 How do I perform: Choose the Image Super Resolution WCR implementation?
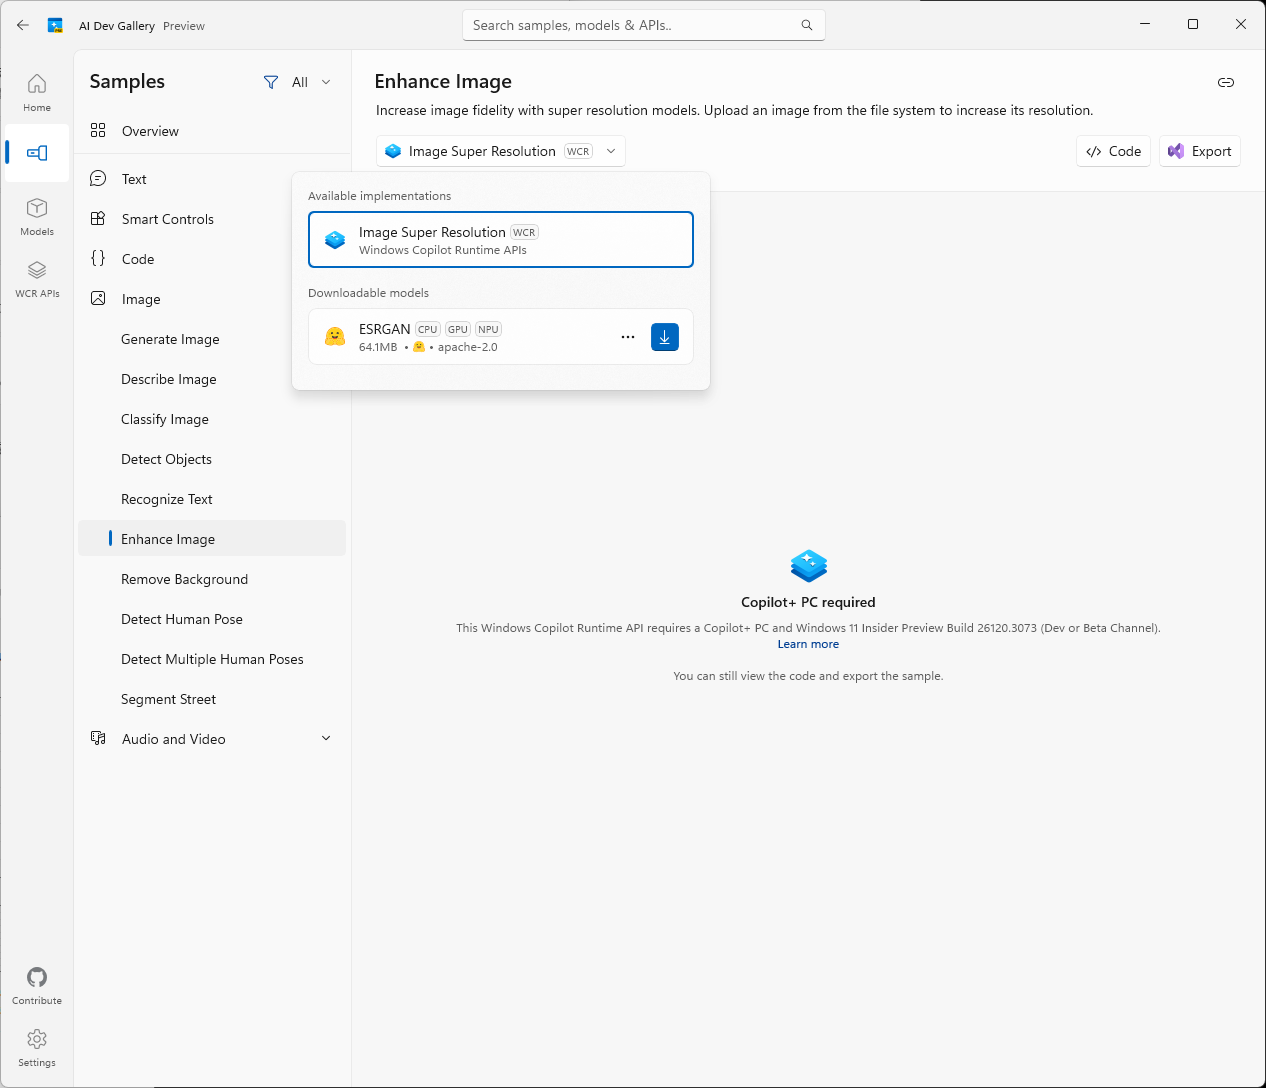coord(500,240)
